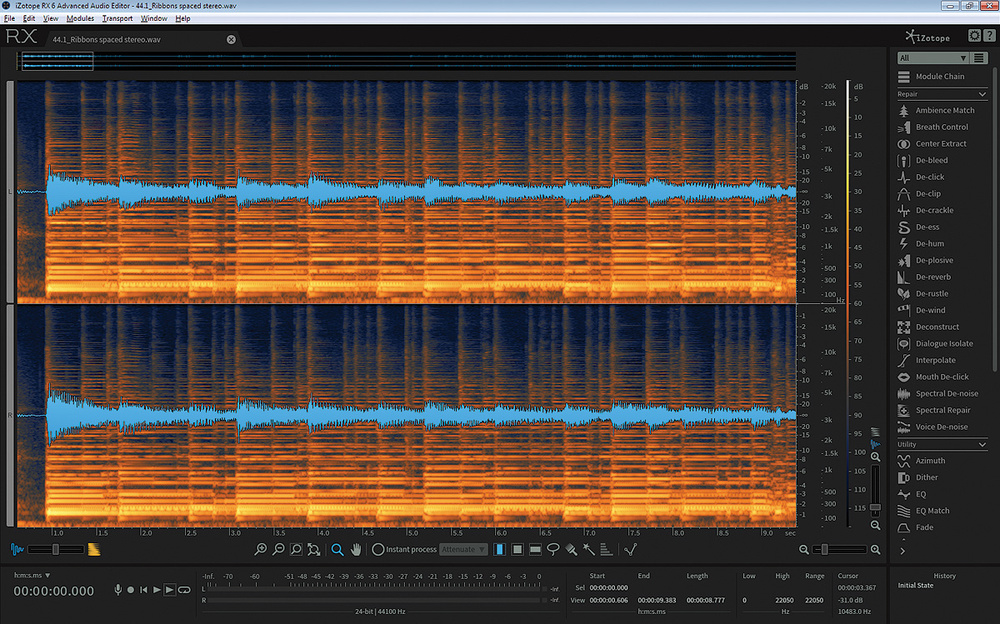Open the View menu
Viewport: 1000px width, 624px height.
tap(50, 19)
